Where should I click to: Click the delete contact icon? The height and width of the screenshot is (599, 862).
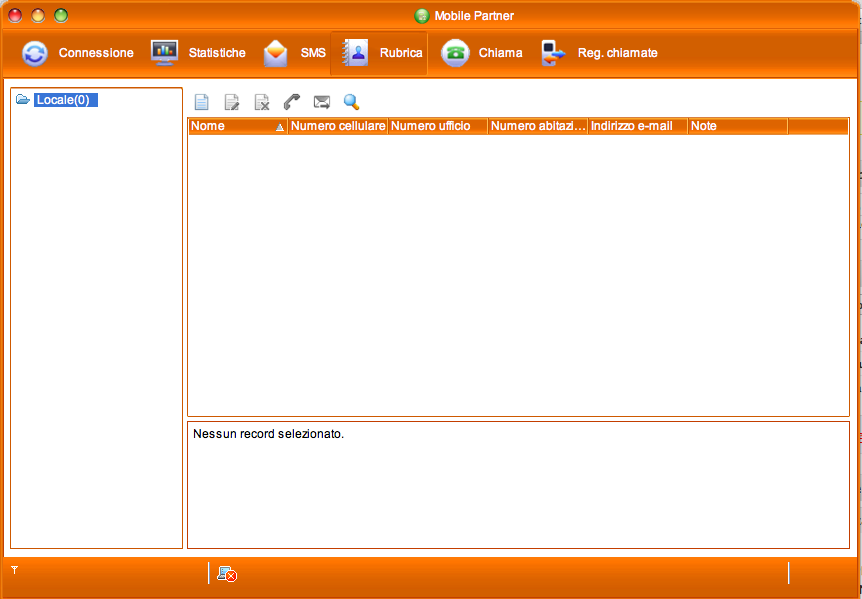tap(261, 102)
